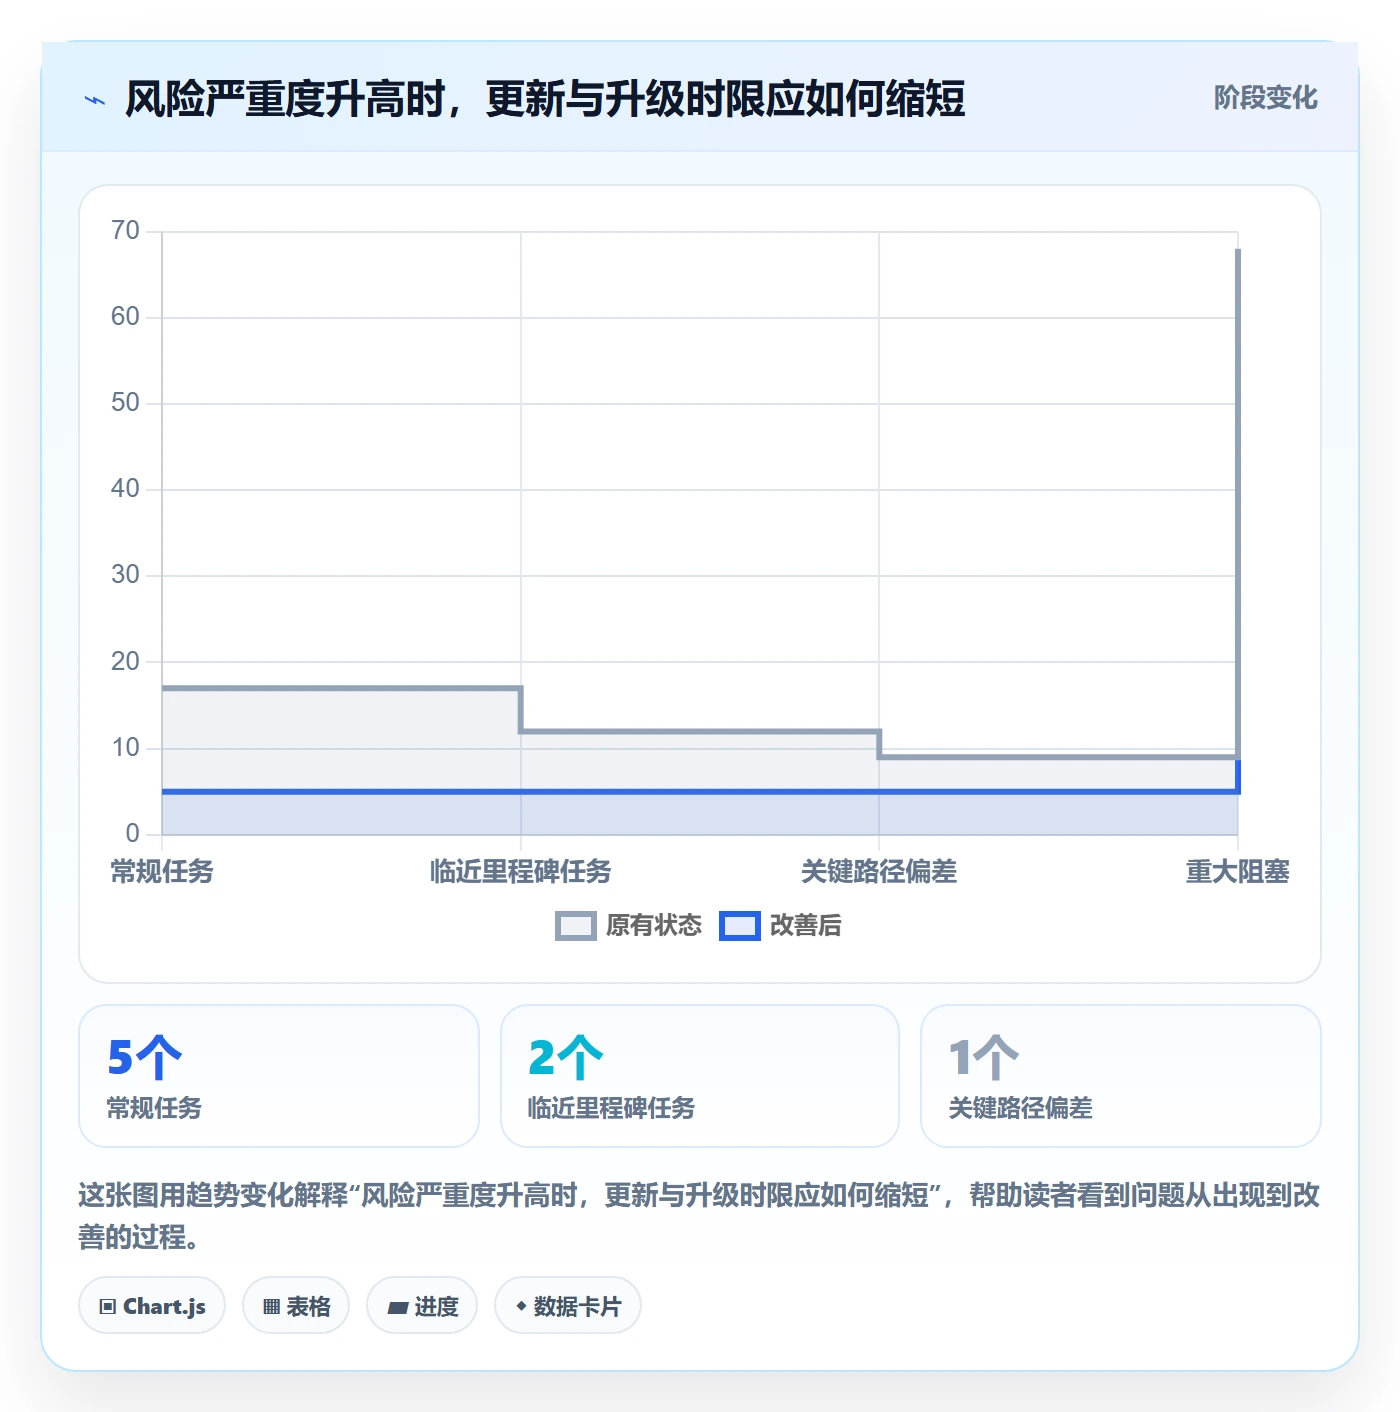The image size is (1400, 1412).
Task: Select the 5个 常规任务 data card
Action: [279, 1076]
